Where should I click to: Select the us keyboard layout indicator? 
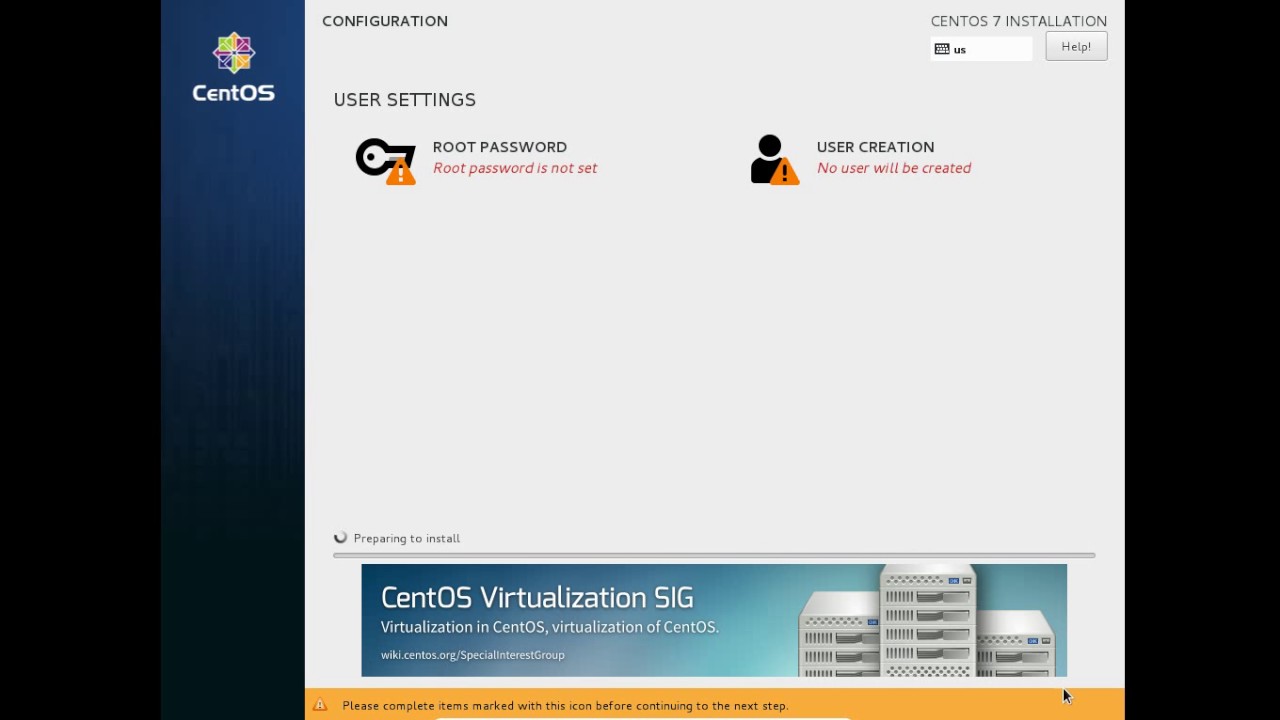tap(981, 49)
